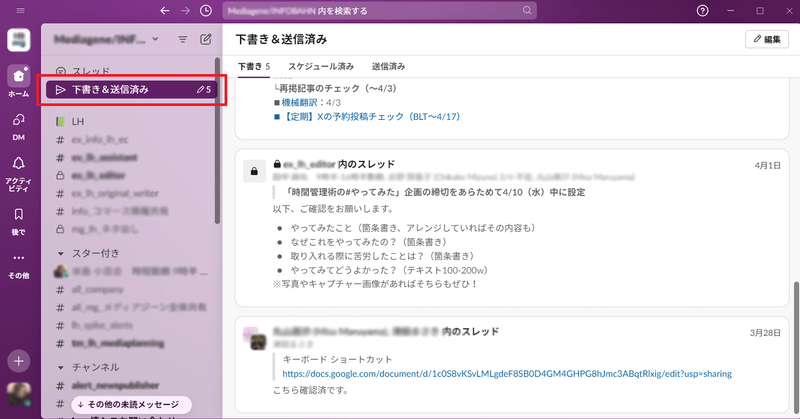Click the new message compose icon
This screenshot has width=800, height=419.
206,40
